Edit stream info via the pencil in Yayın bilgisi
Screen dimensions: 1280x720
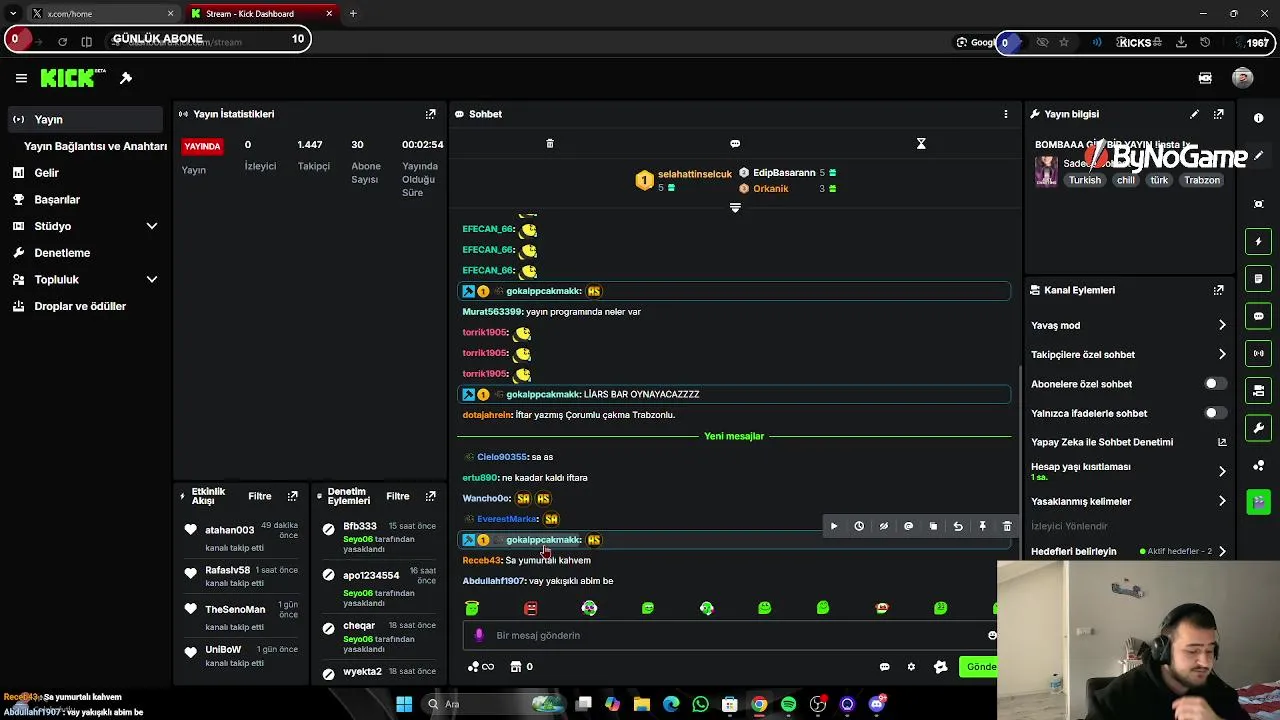click(x=1194, y=114)
